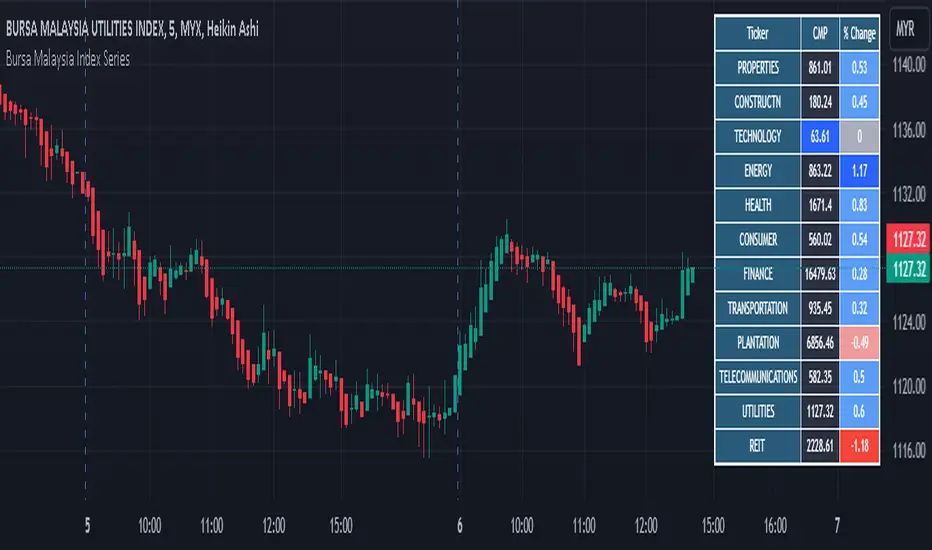Image resolution: width=932 pixels, height=550 pixels.
Task: Select the REIT ticker cell
Action: [x=757, y=446]
